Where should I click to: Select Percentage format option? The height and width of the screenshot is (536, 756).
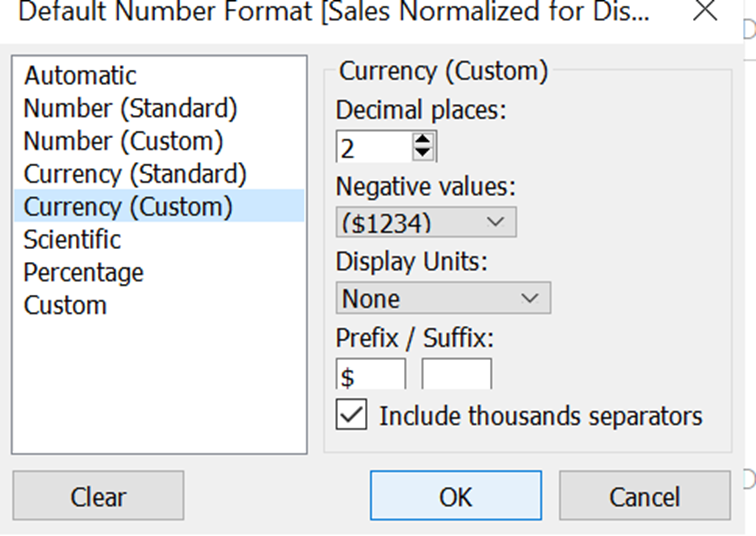coord(84,273)
